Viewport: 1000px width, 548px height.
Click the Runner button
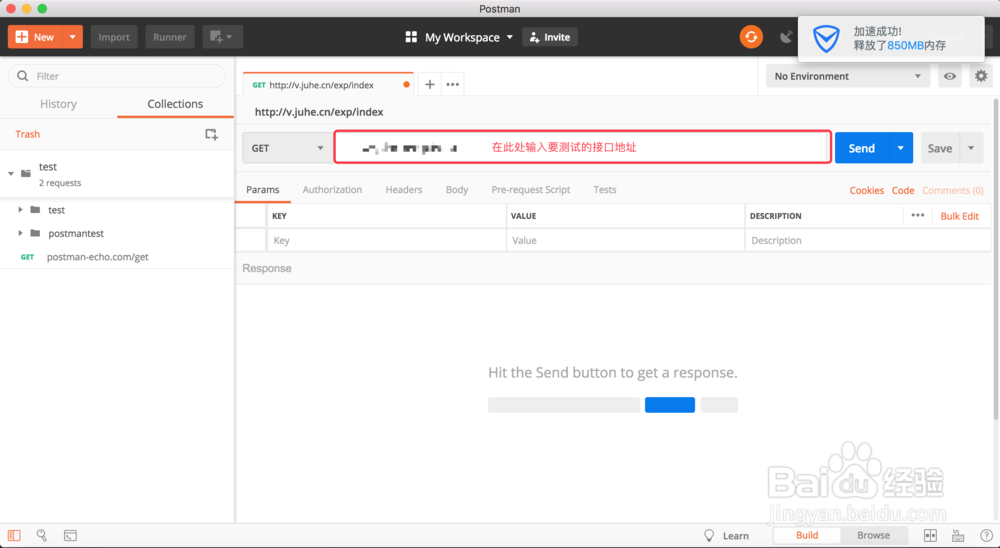click(x=170, y=37)
